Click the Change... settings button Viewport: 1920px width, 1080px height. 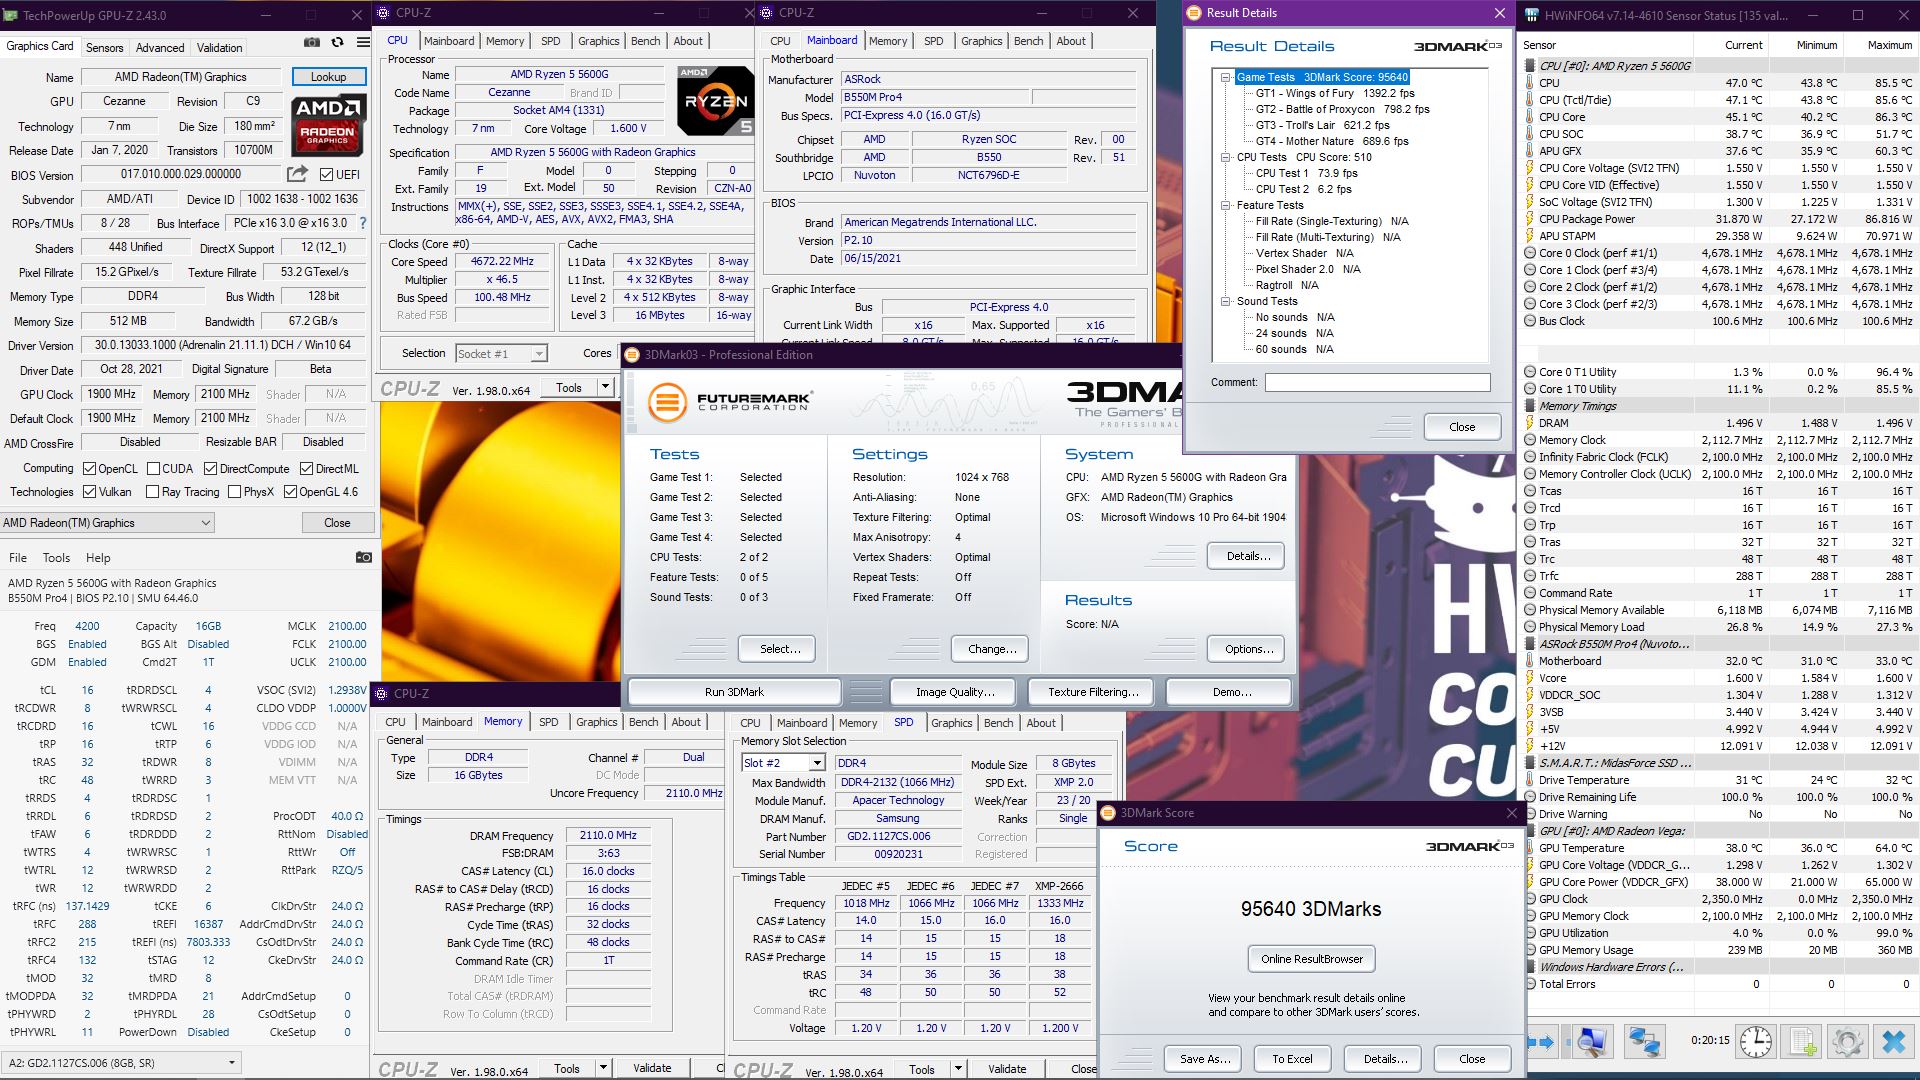(x=991, y=649)
